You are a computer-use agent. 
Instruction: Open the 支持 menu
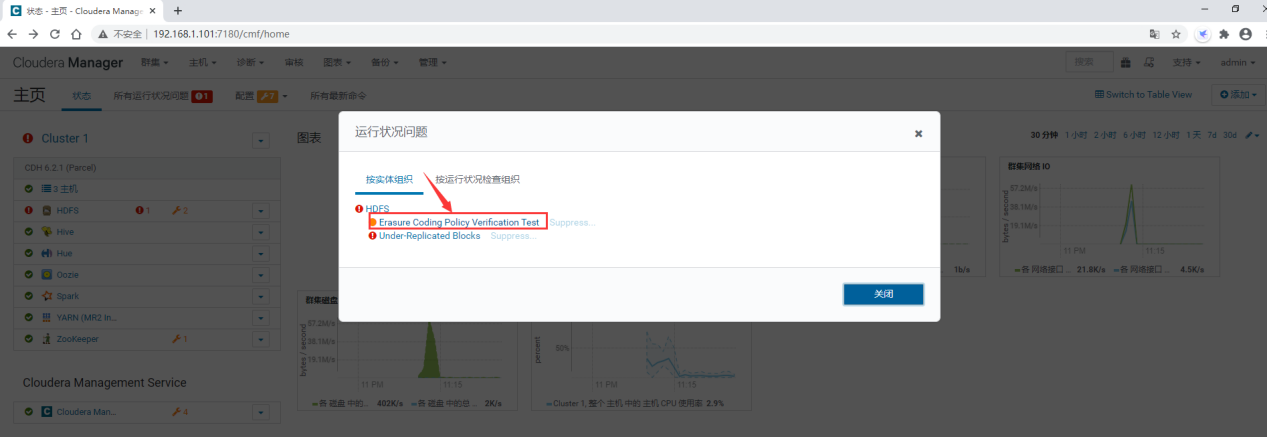coord(1187,62)
